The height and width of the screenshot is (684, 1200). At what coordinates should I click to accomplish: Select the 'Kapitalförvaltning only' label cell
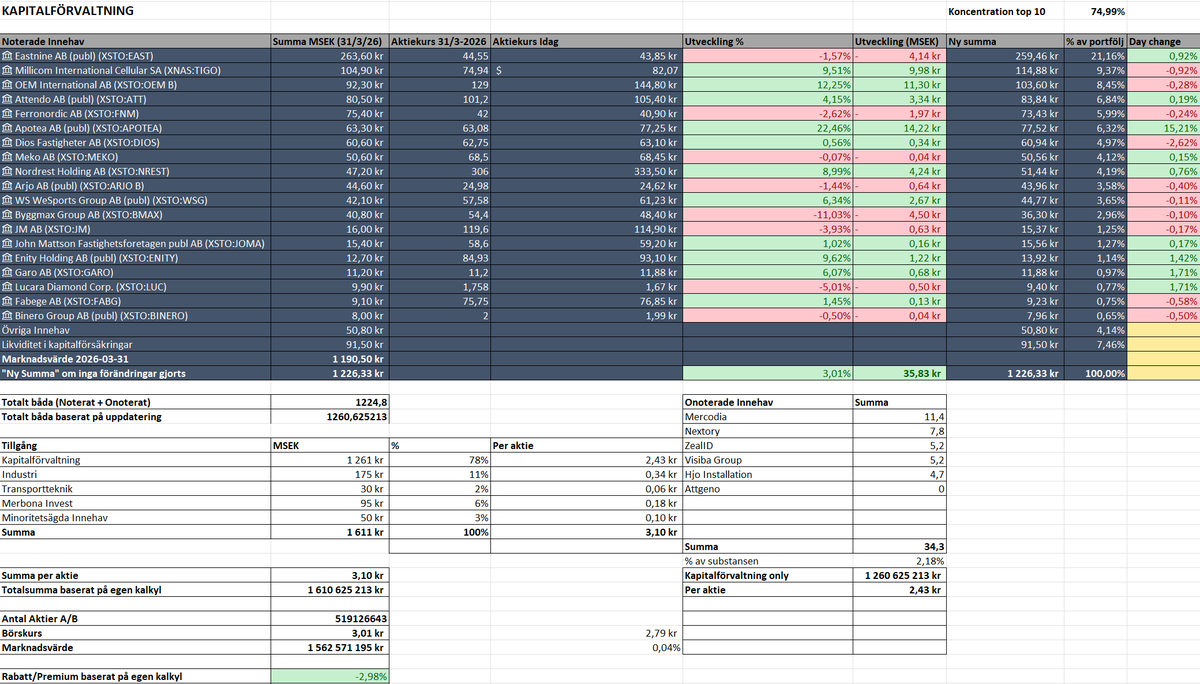767,575
